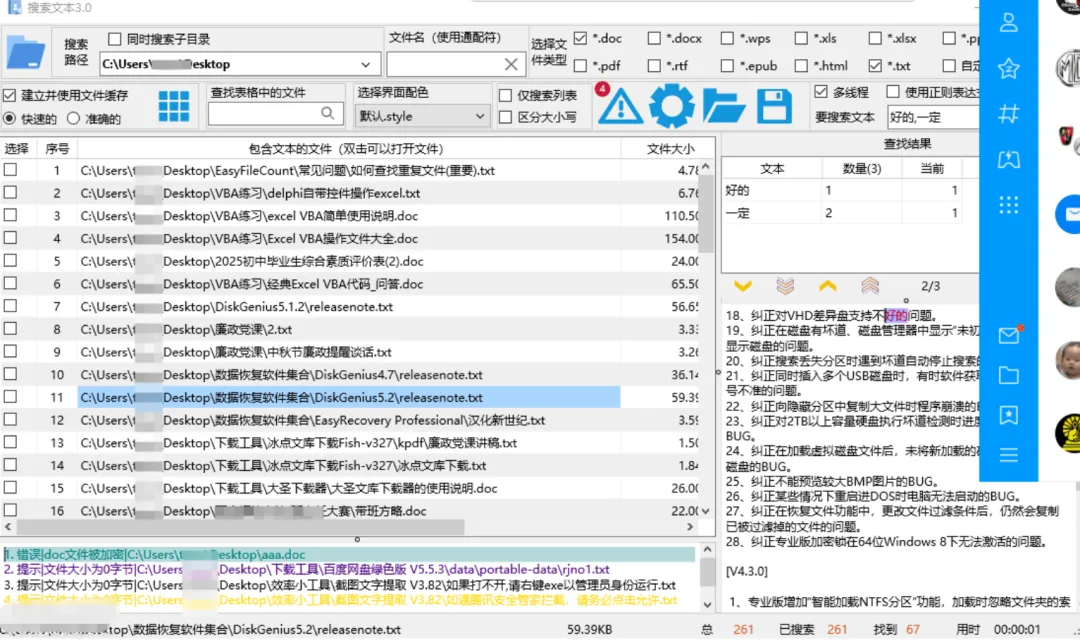Screen dimensions: 1080x640
Task: Open the hamburger menu icon in sidebar
Action: coord(1008,455)
